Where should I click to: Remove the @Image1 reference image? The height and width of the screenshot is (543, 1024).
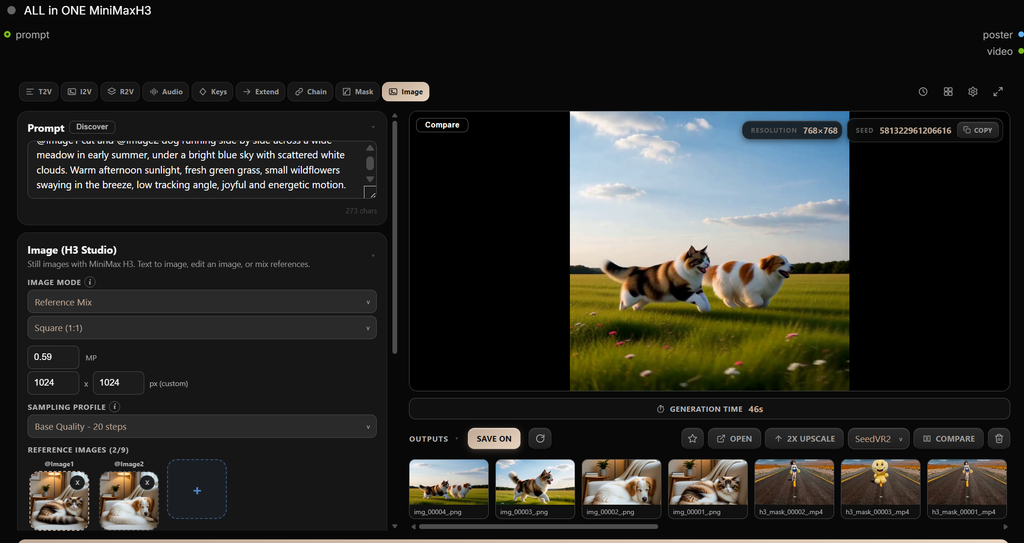77,482
